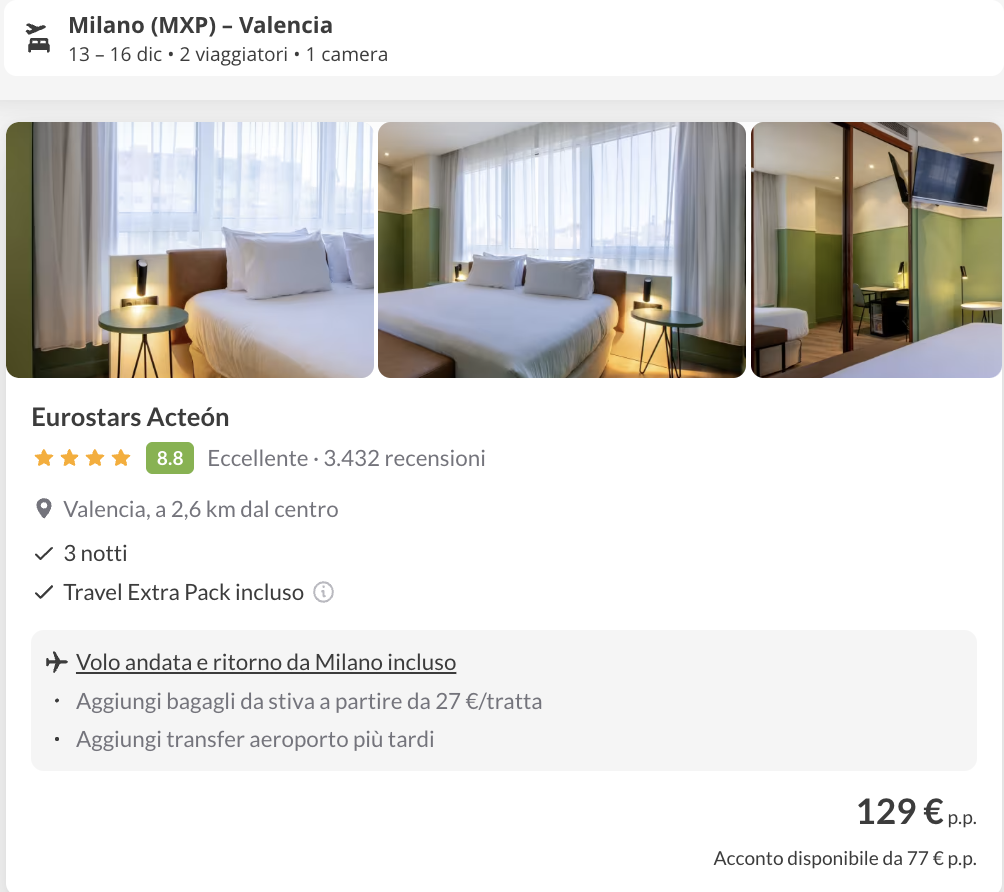Change dates 13 – 16 dic travellers summary
Screen dimensions: 1004x892
(228, 54)
